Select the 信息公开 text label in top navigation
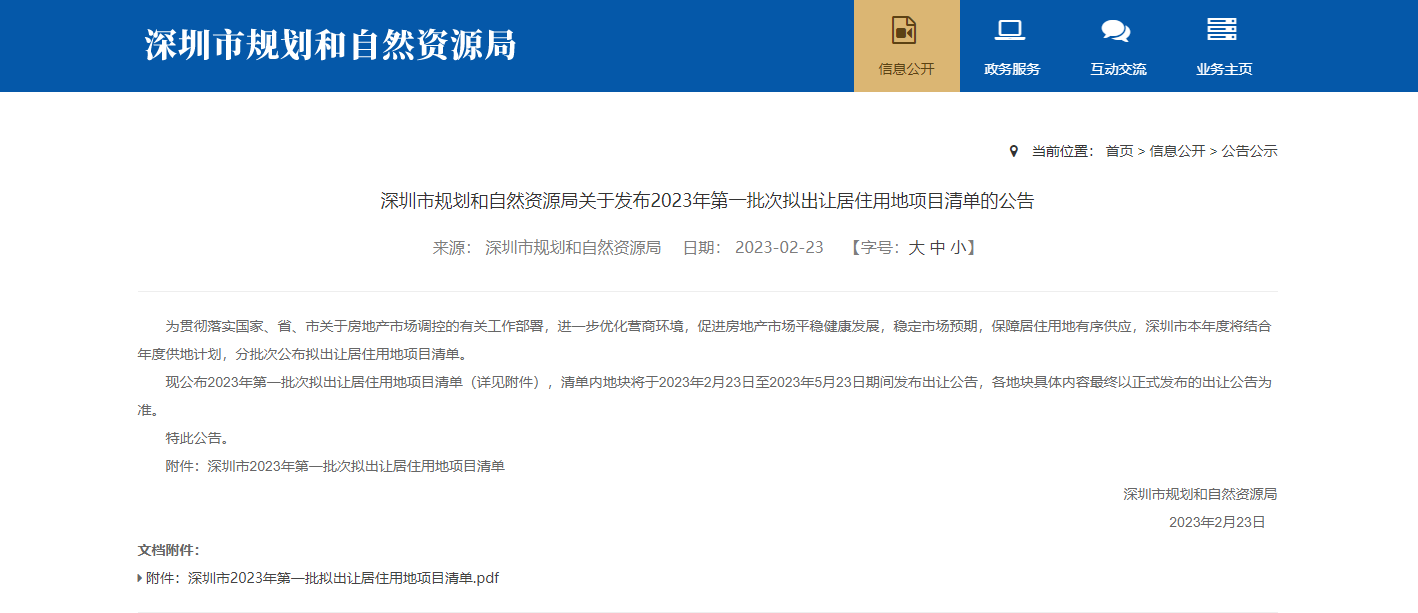This screenshot has width=1418, height=613. pos(906,69)
